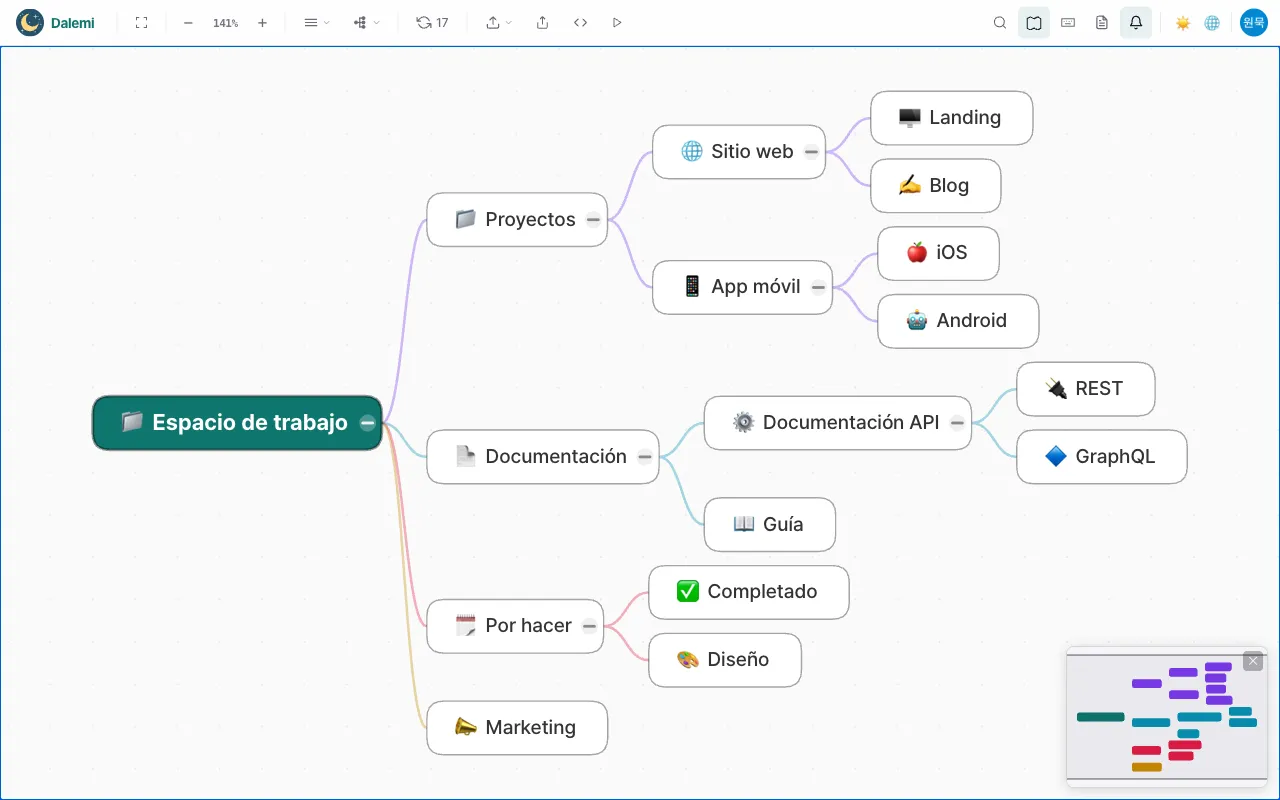Change language with the globe icon
The width and height of the screenshot is (1280, 800).
(x=1212, y=22)
